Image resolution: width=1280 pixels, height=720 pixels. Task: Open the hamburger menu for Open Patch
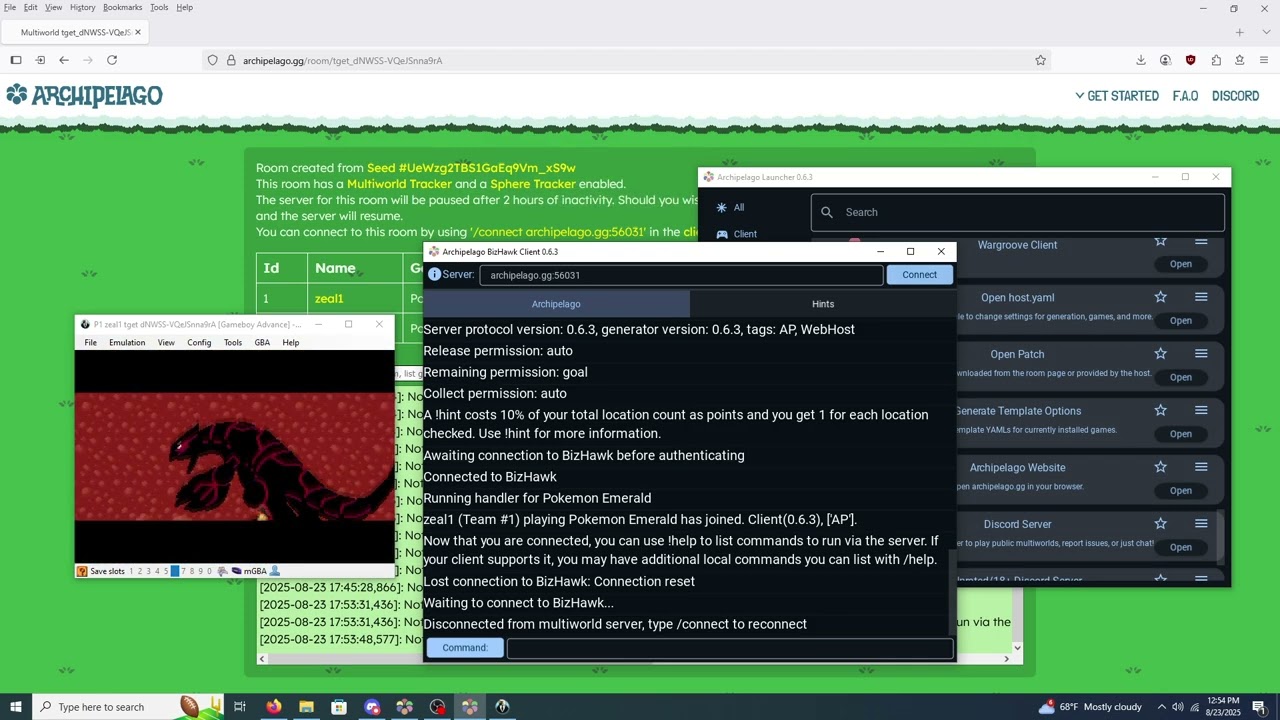point(1201,353)
